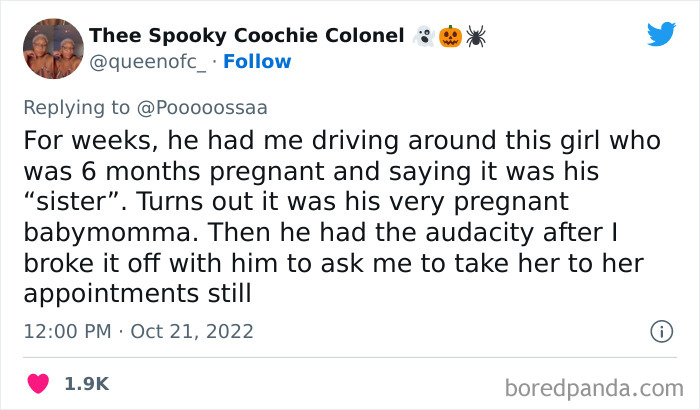700x410 pixels.
Task: View the 1.9K likes count
Action: [x=86, y=383]
